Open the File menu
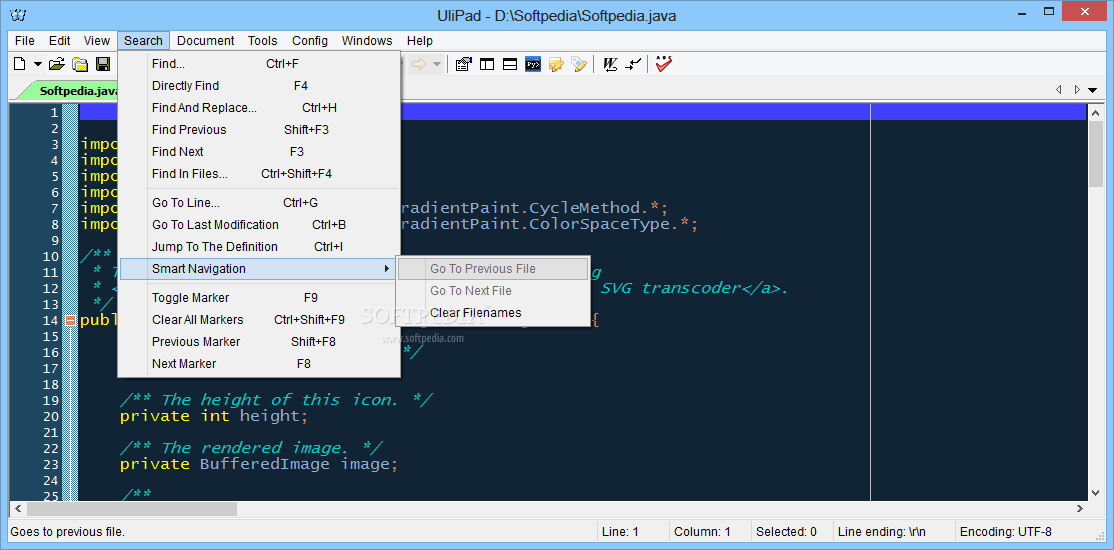The height and width of the screenshot is (550, 1114). (x=24, y=41)
